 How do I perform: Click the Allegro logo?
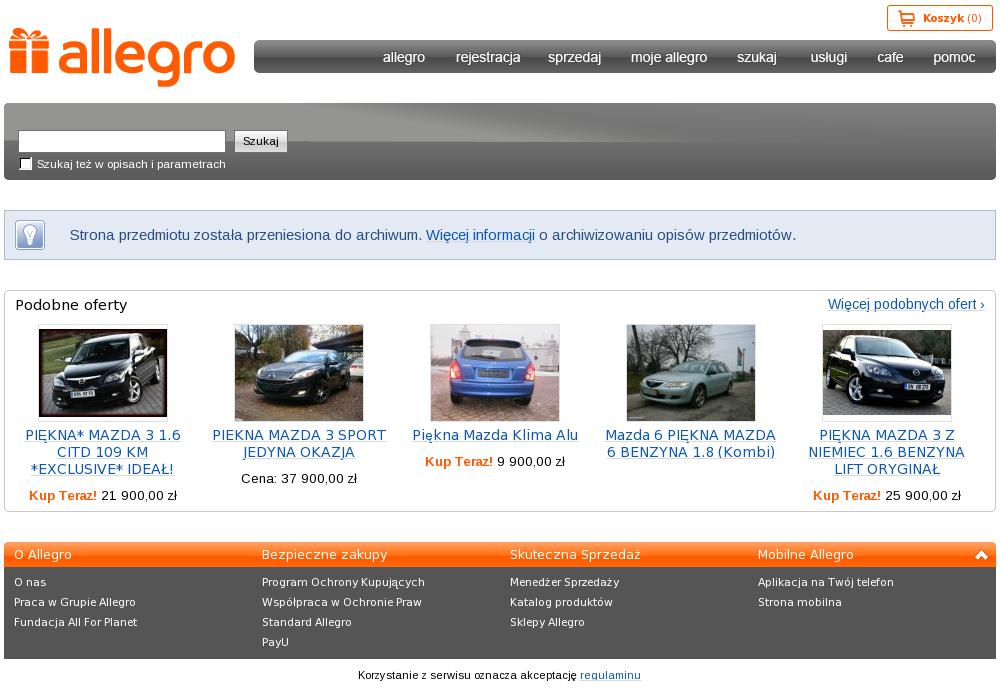[122, 57]
